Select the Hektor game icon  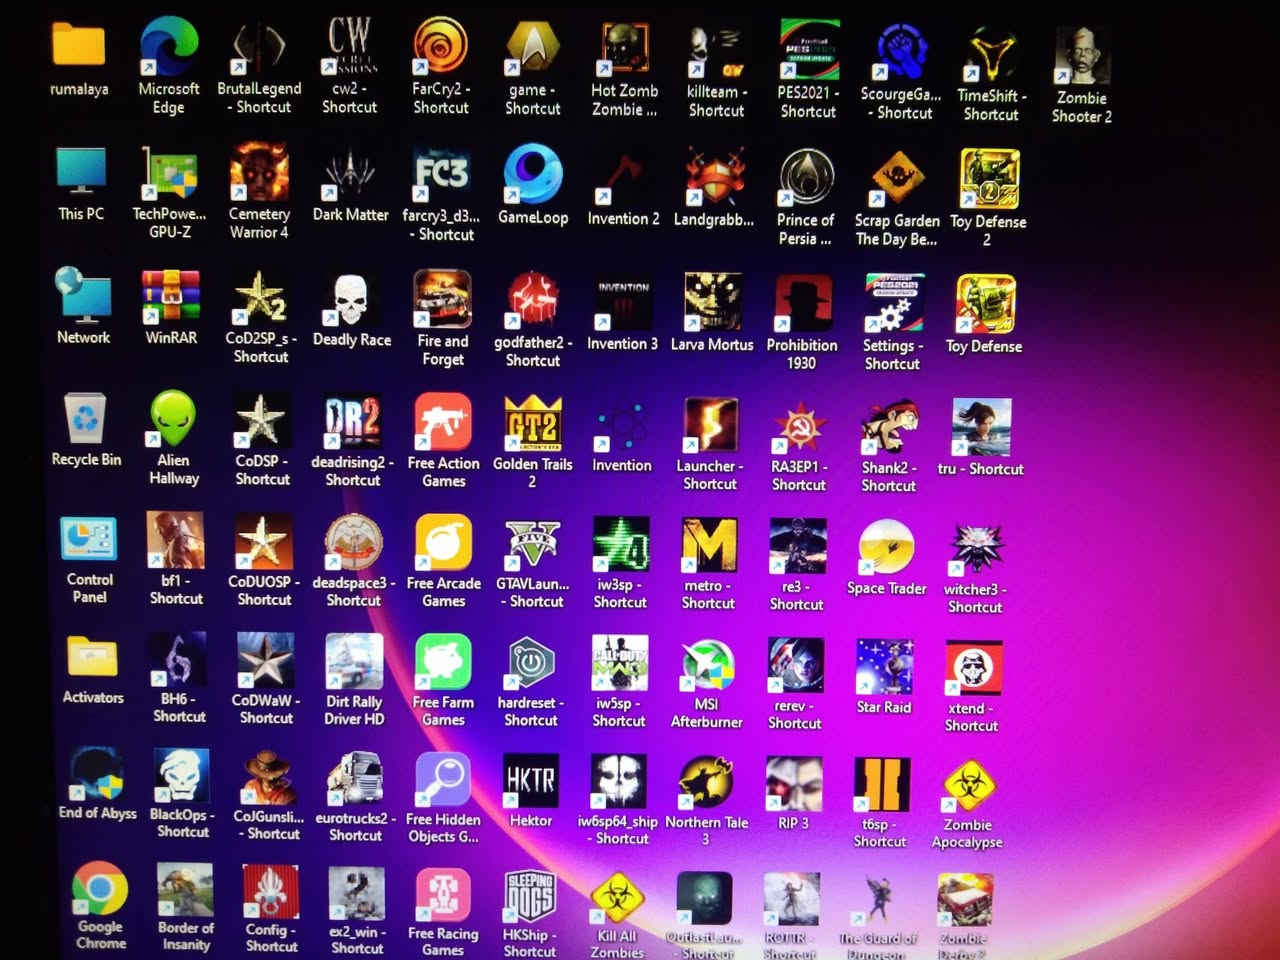[x=531, y=781]
